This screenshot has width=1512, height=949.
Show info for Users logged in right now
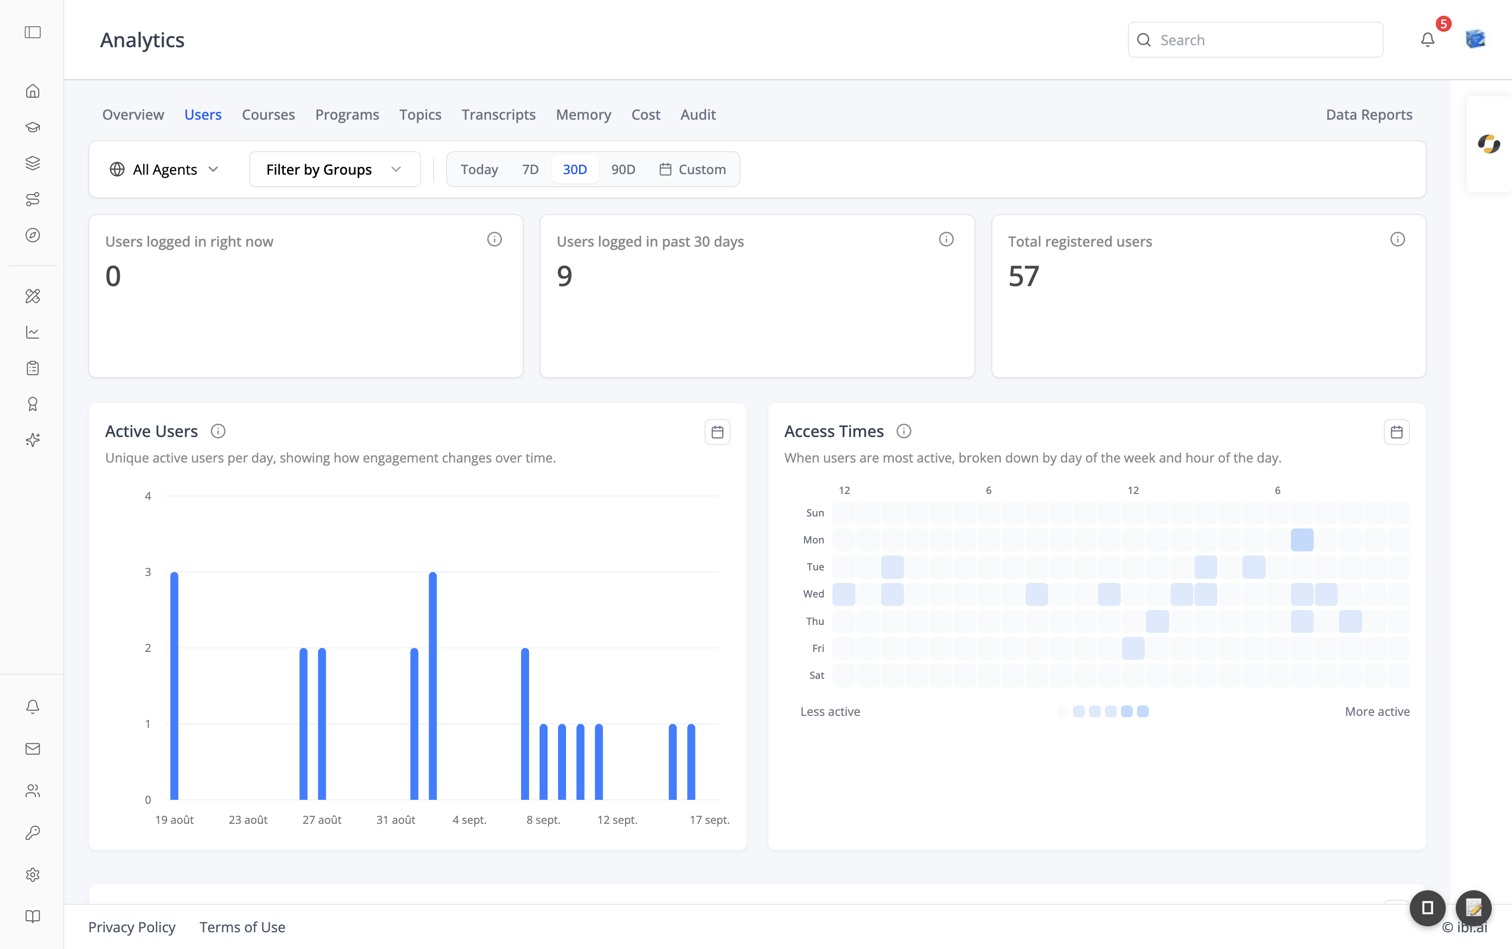[x=494, y=240]
